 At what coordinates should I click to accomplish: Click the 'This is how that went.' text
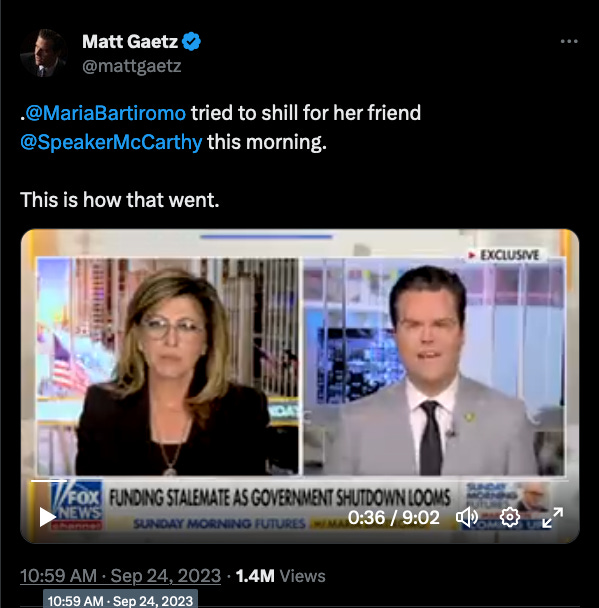coord(120,200)
